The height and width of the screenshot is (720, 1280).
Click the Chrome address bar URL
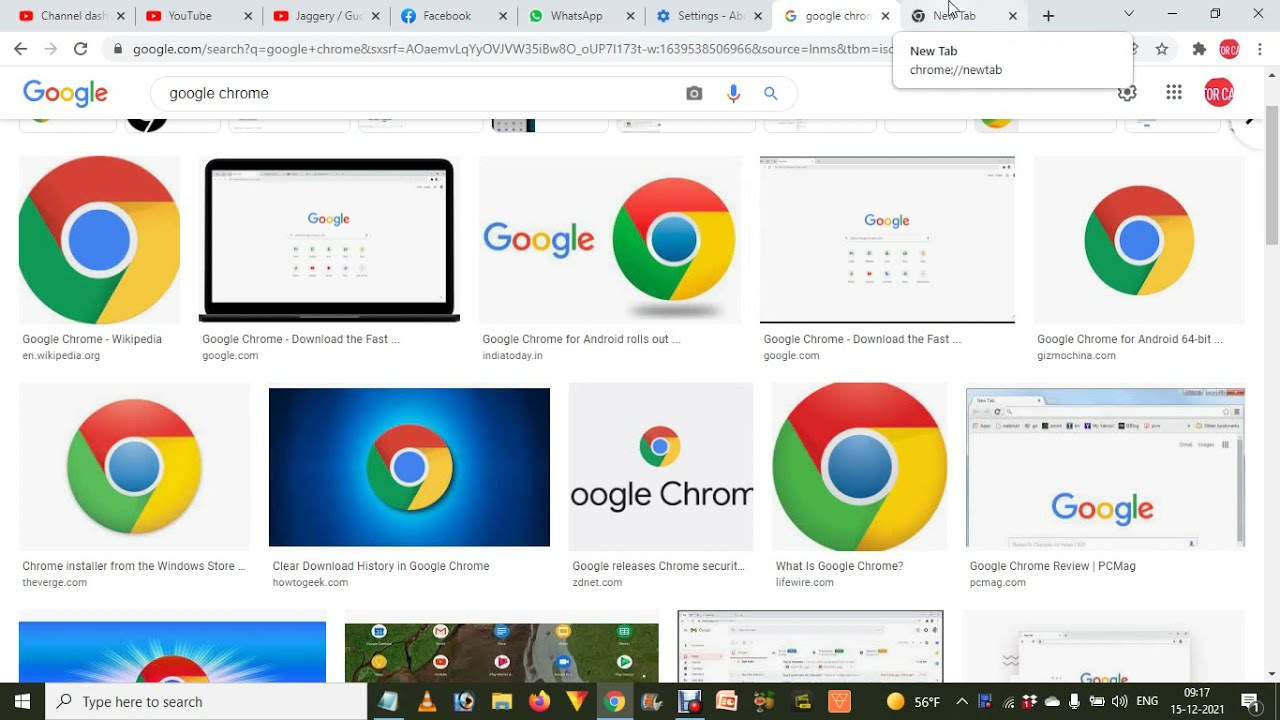(x=512, y=48)
